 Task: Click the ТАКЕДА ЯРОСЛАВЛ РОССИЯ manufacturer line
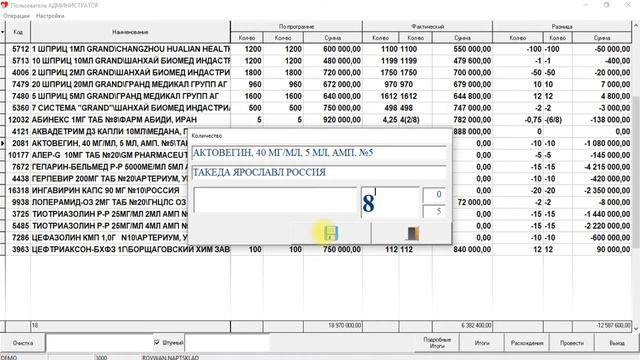(x=319, y=172)
